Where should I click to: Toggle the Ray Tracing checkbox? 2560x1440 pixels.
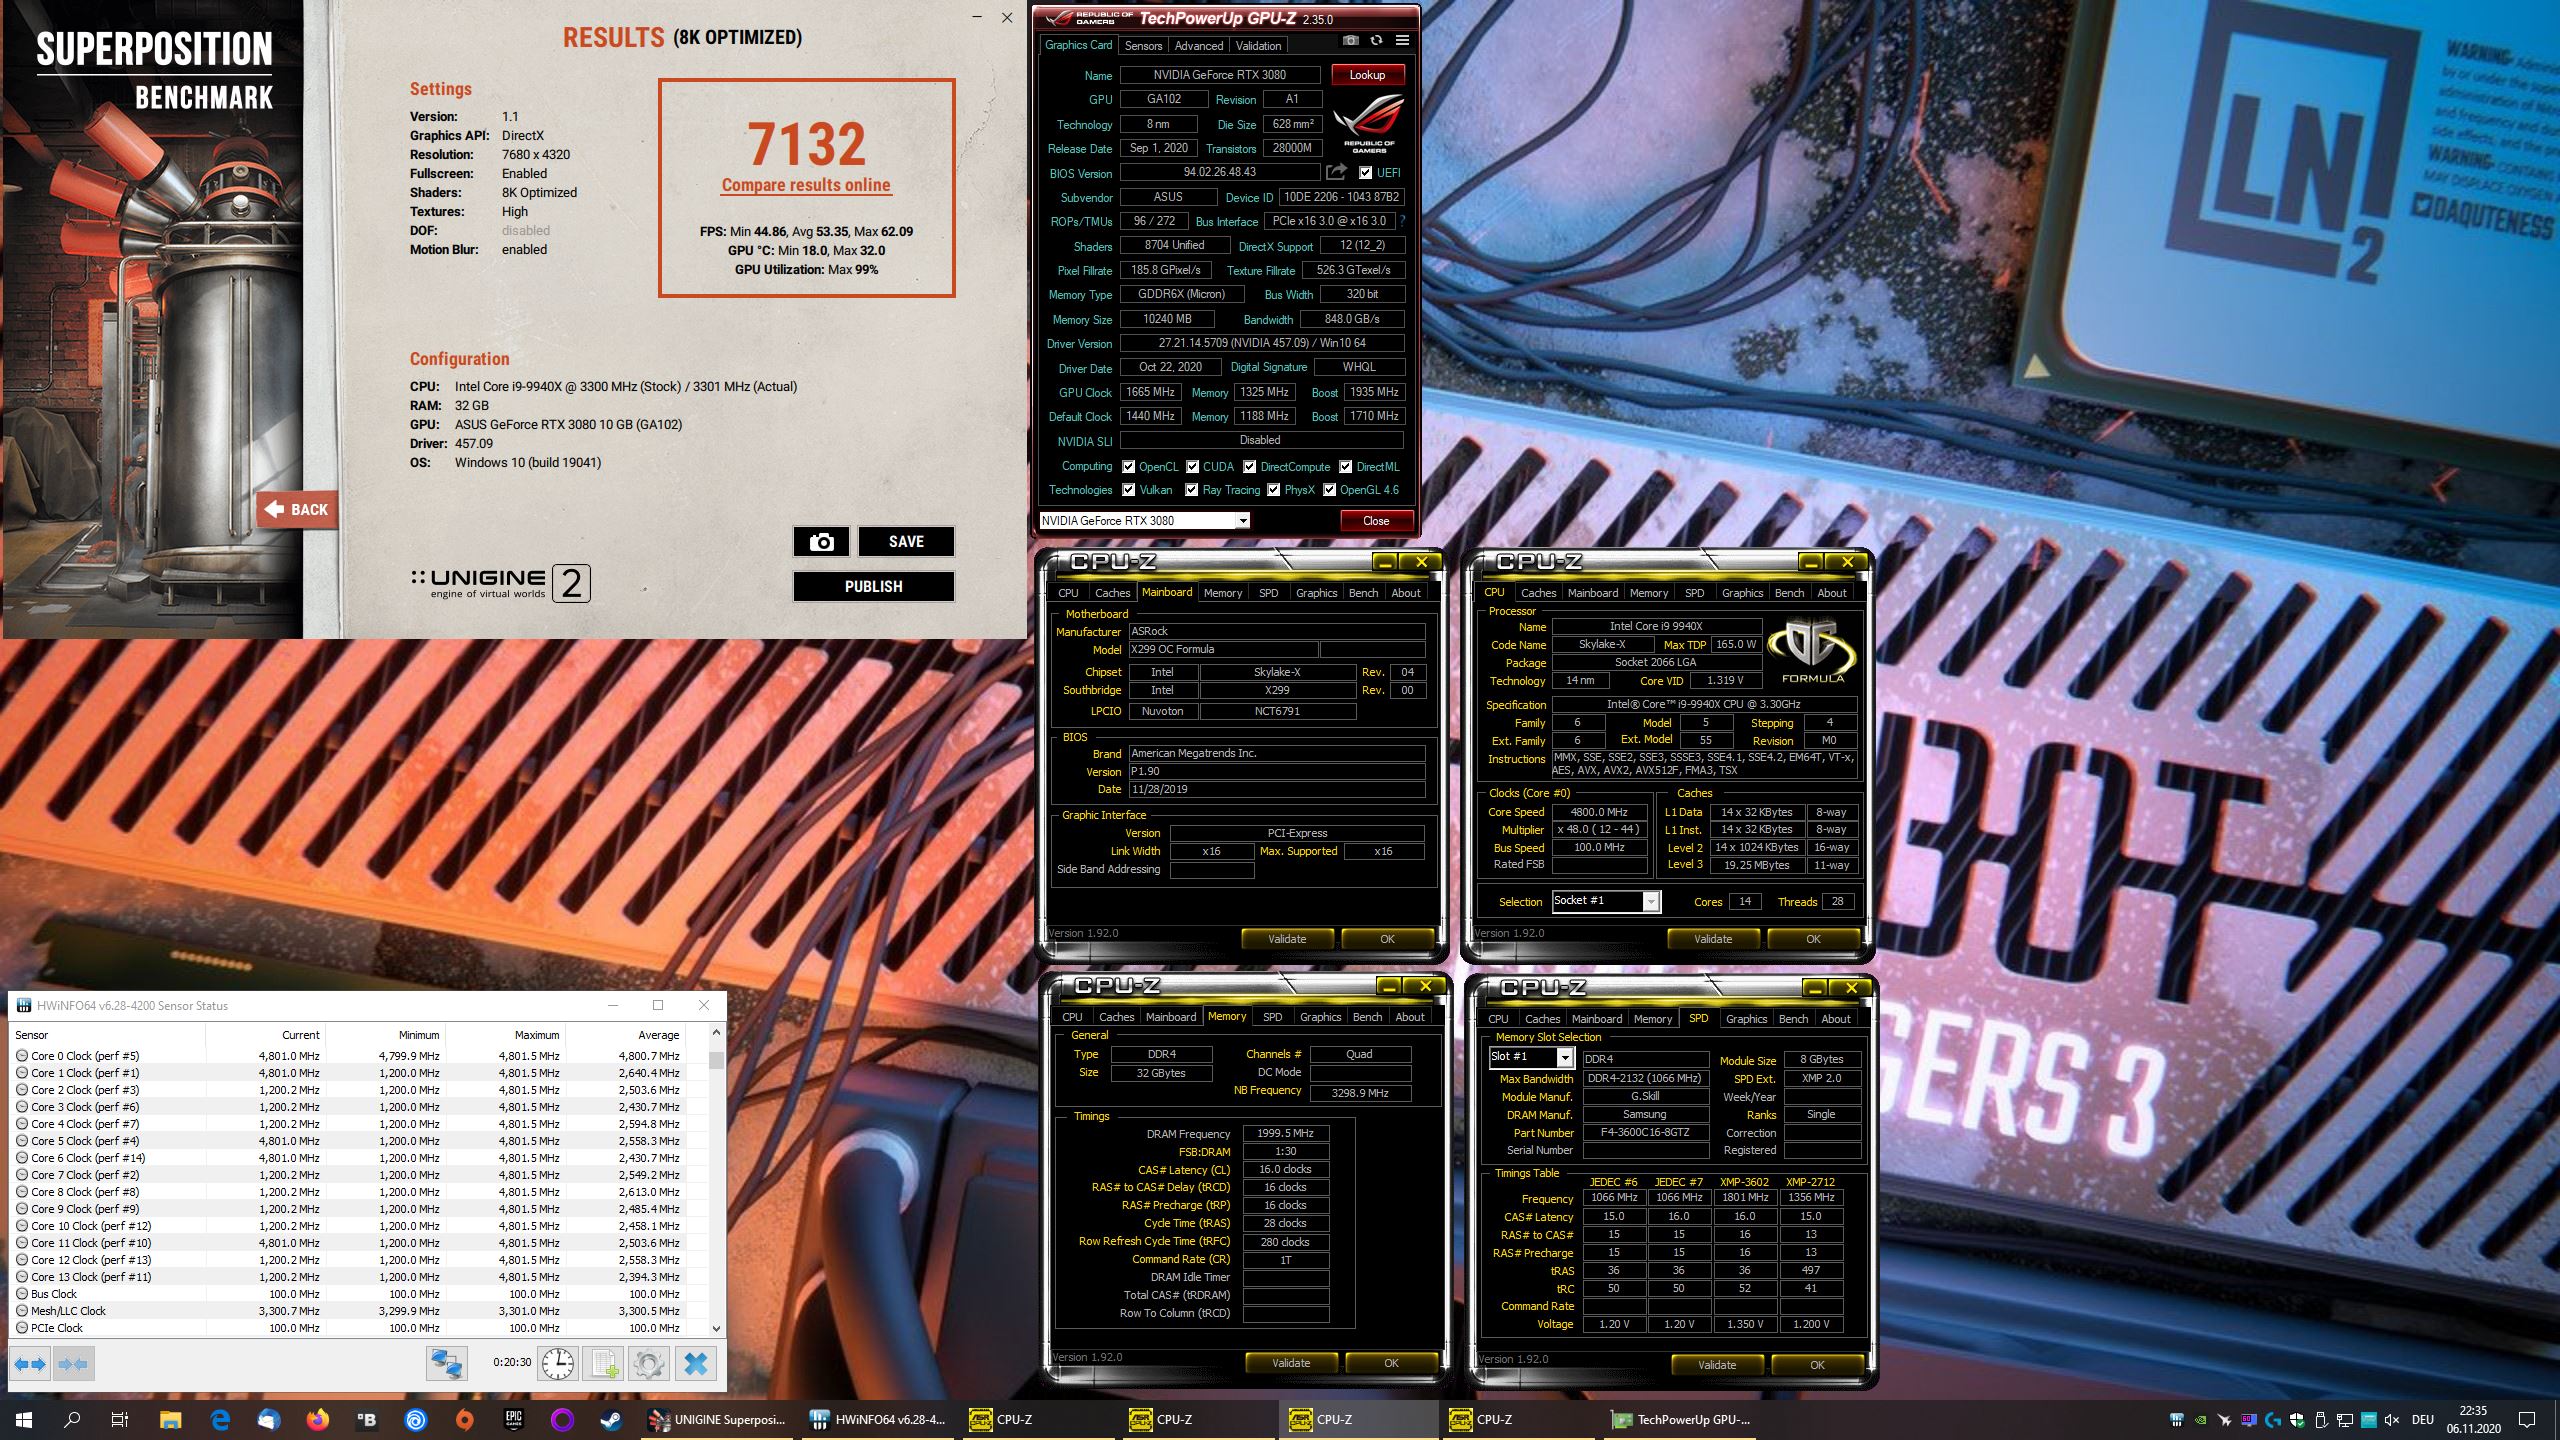1191,489
